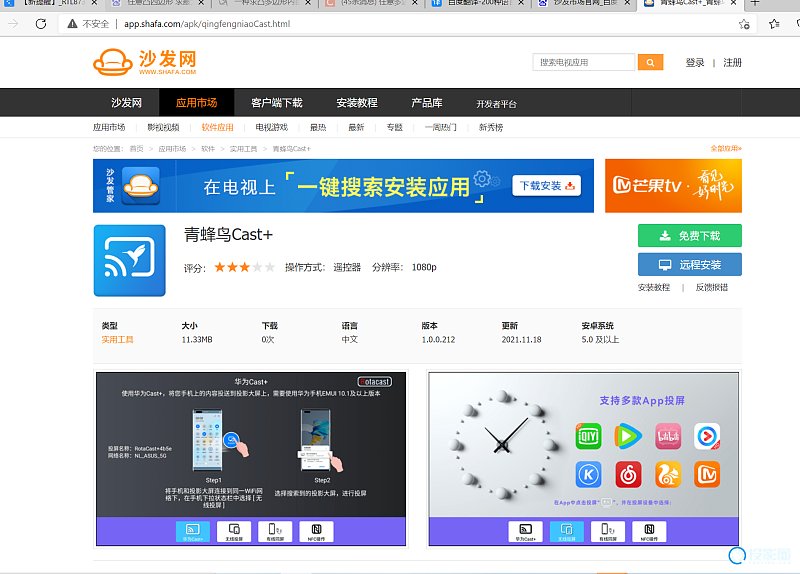
Task: Select 新秀榜 sub-navigation
Action: 491,127
